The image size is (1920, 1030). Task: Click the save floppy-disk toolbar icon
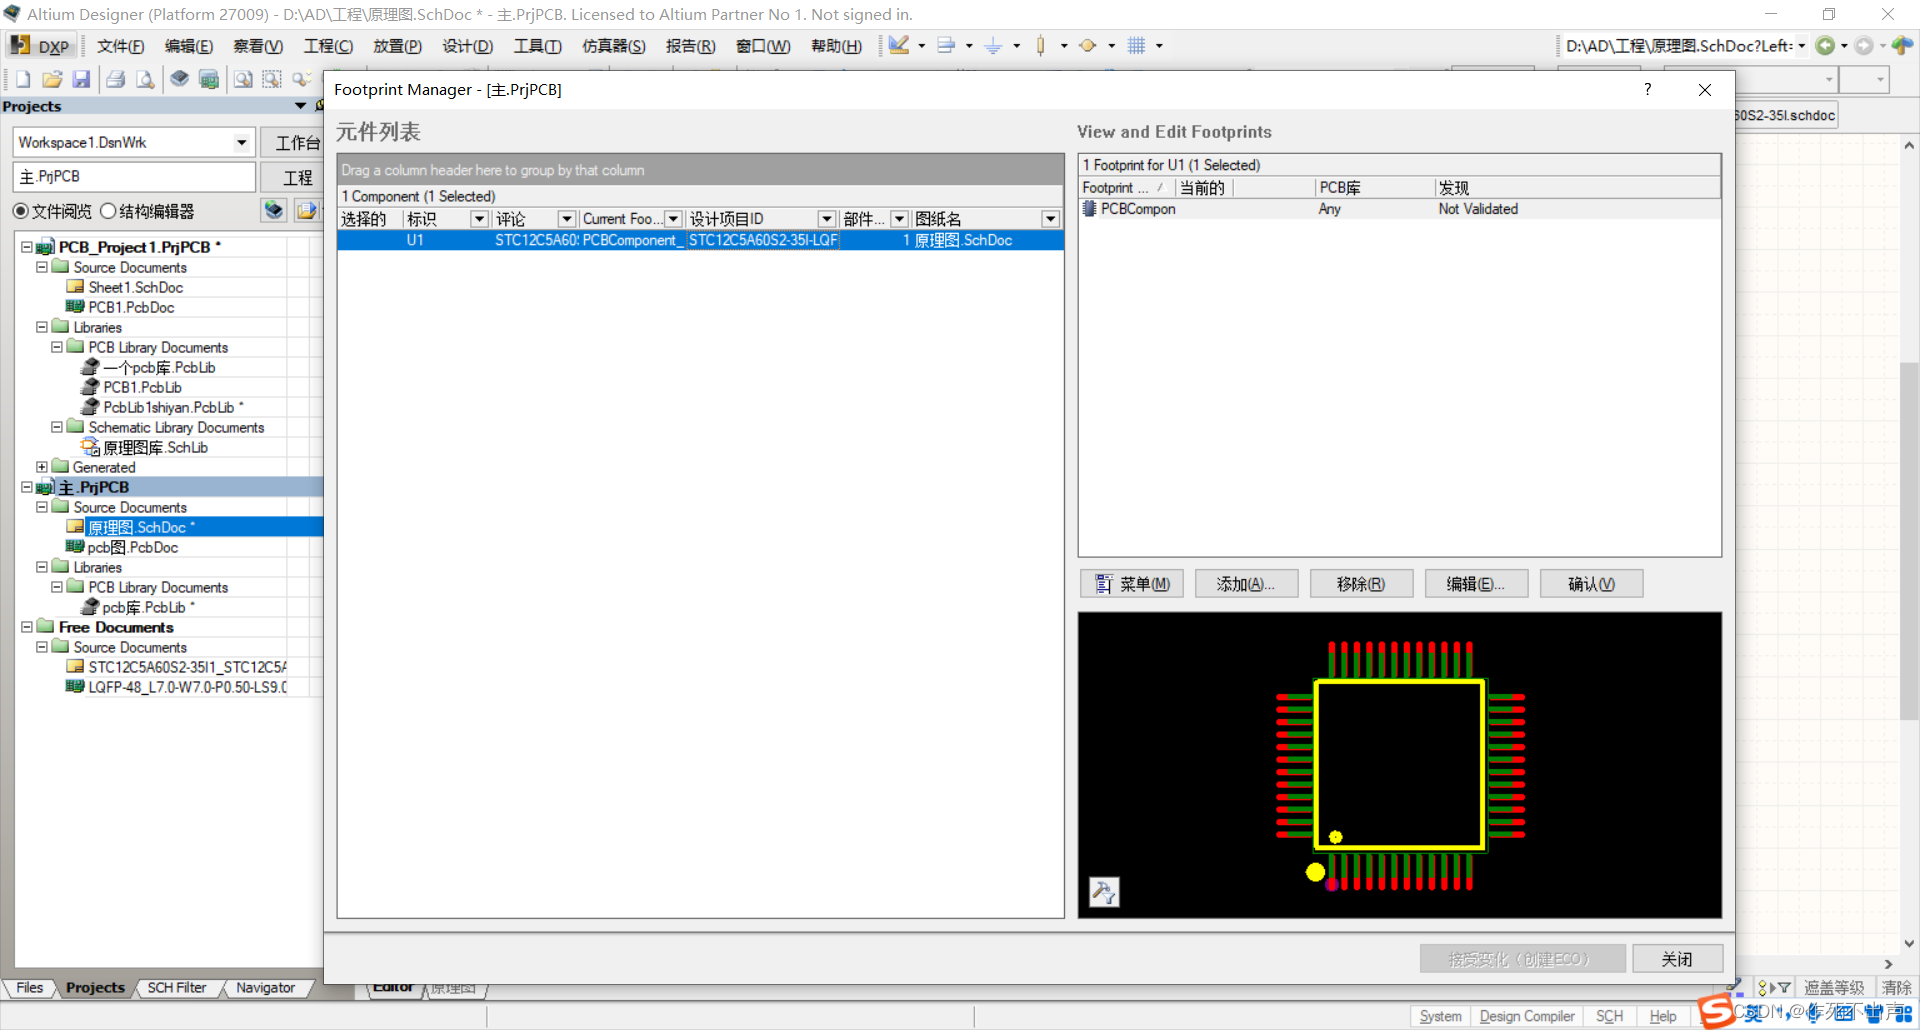[82, 79]
